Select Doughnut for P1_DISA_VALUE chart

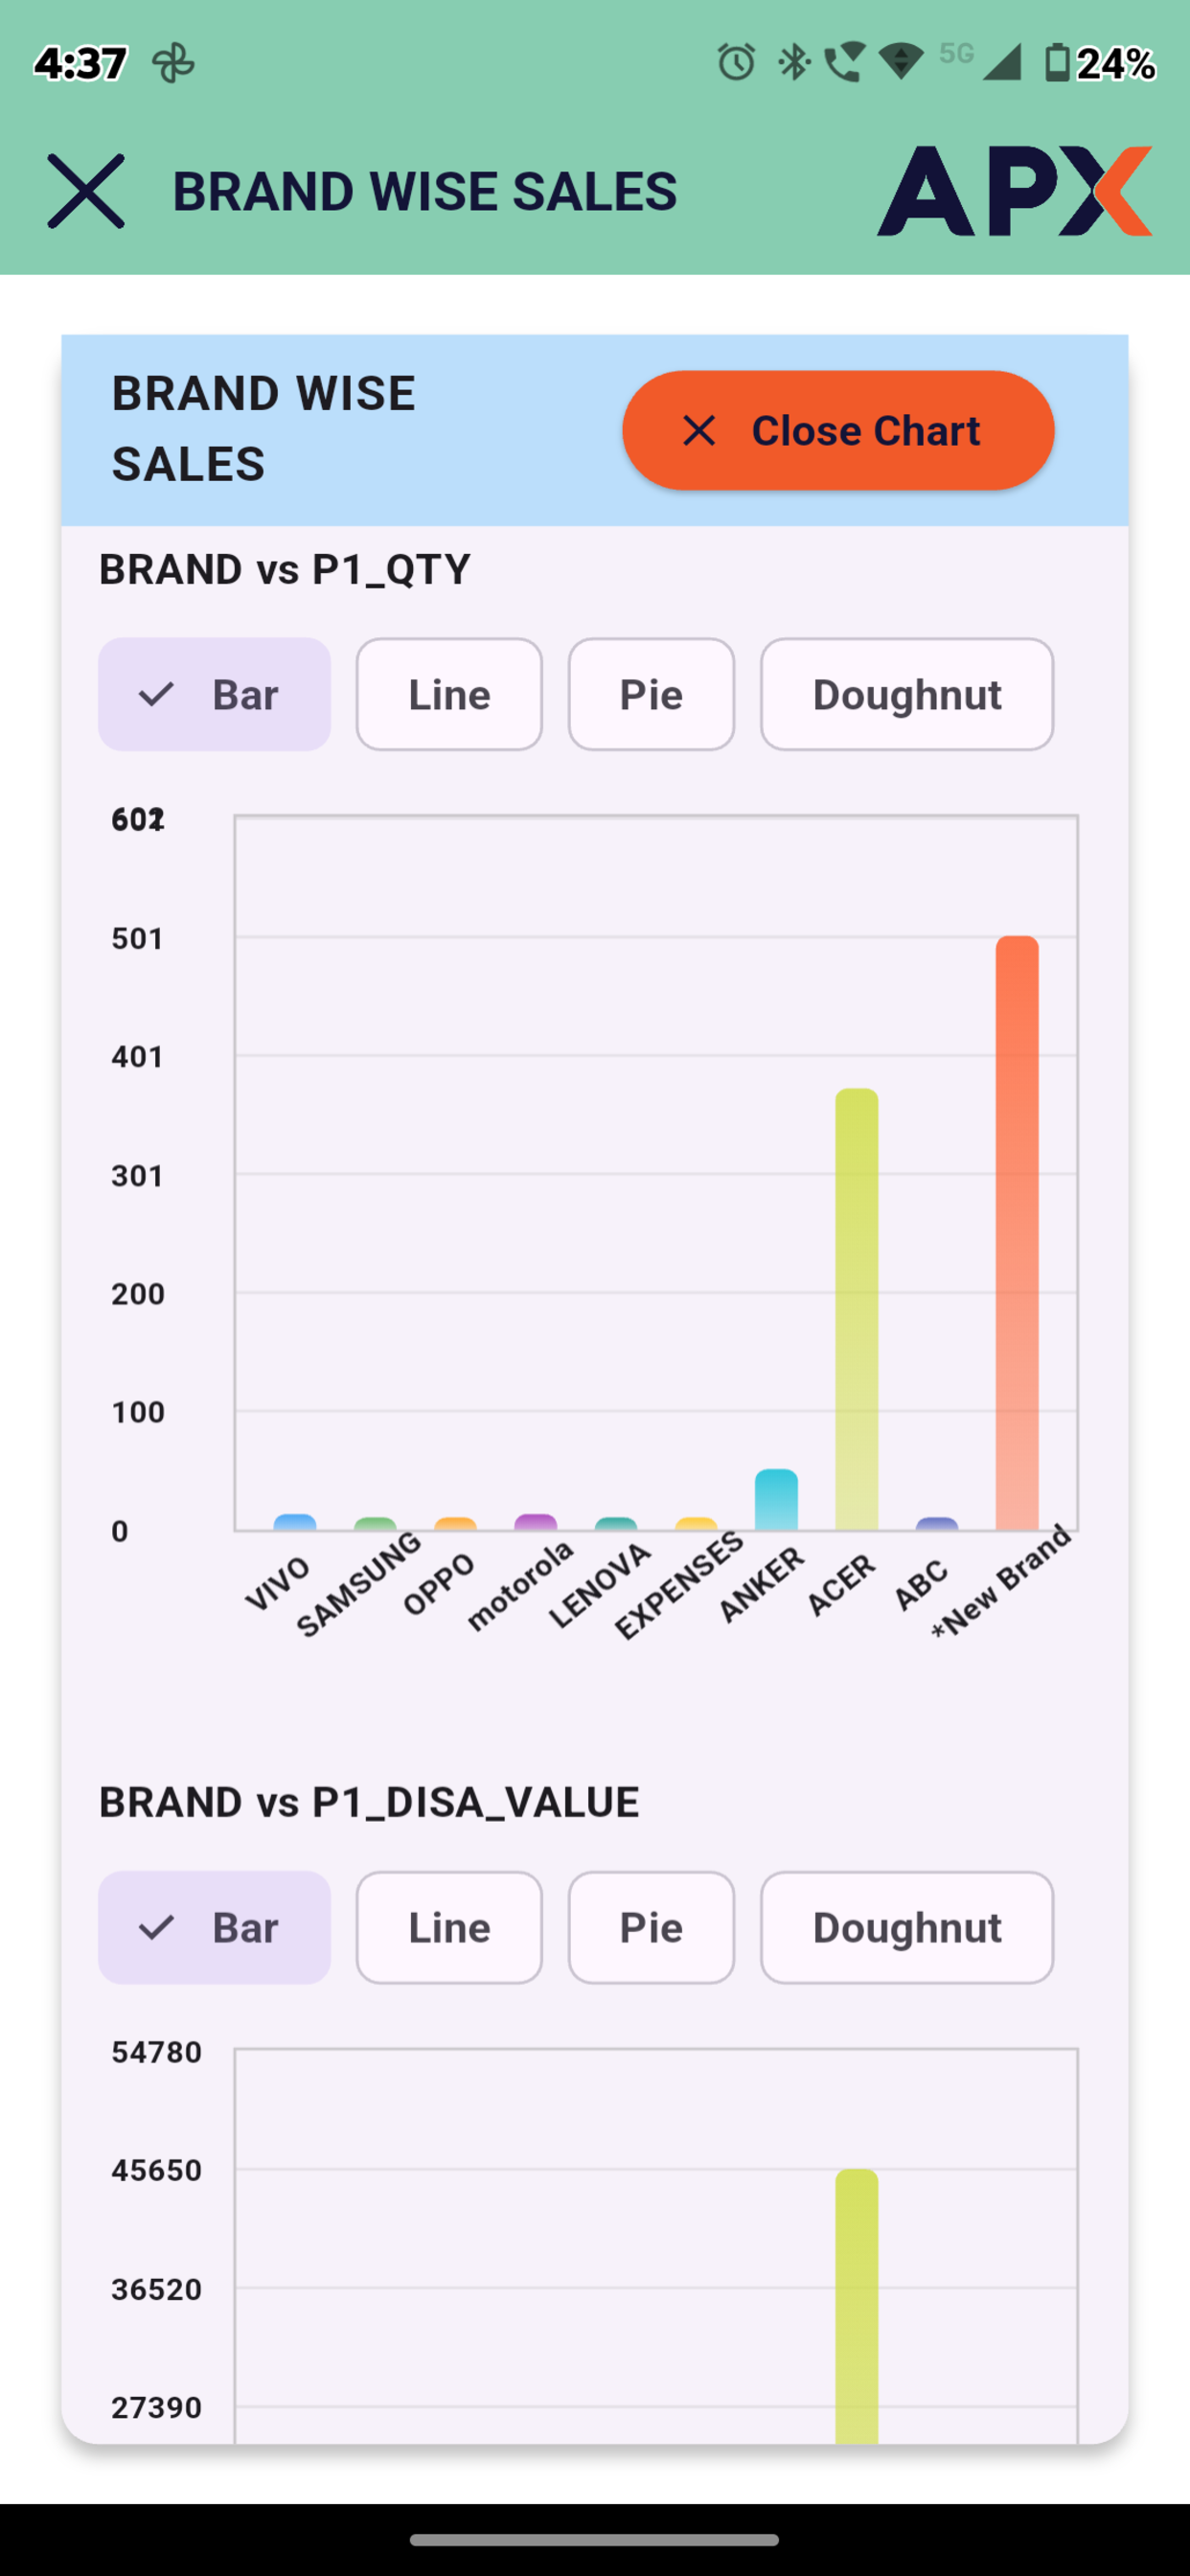tap(907, 1927)
